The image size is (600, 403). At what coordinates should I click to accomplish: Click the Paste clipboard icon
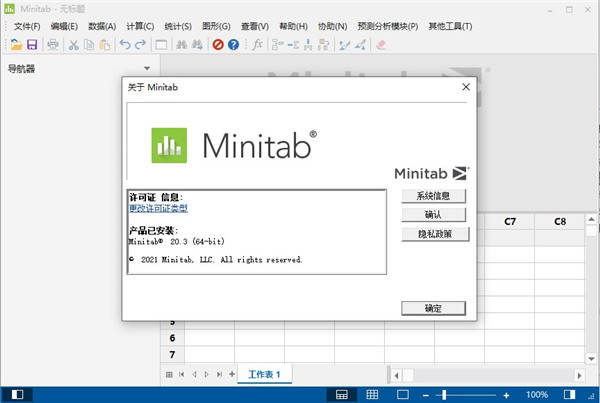[104, 45]
